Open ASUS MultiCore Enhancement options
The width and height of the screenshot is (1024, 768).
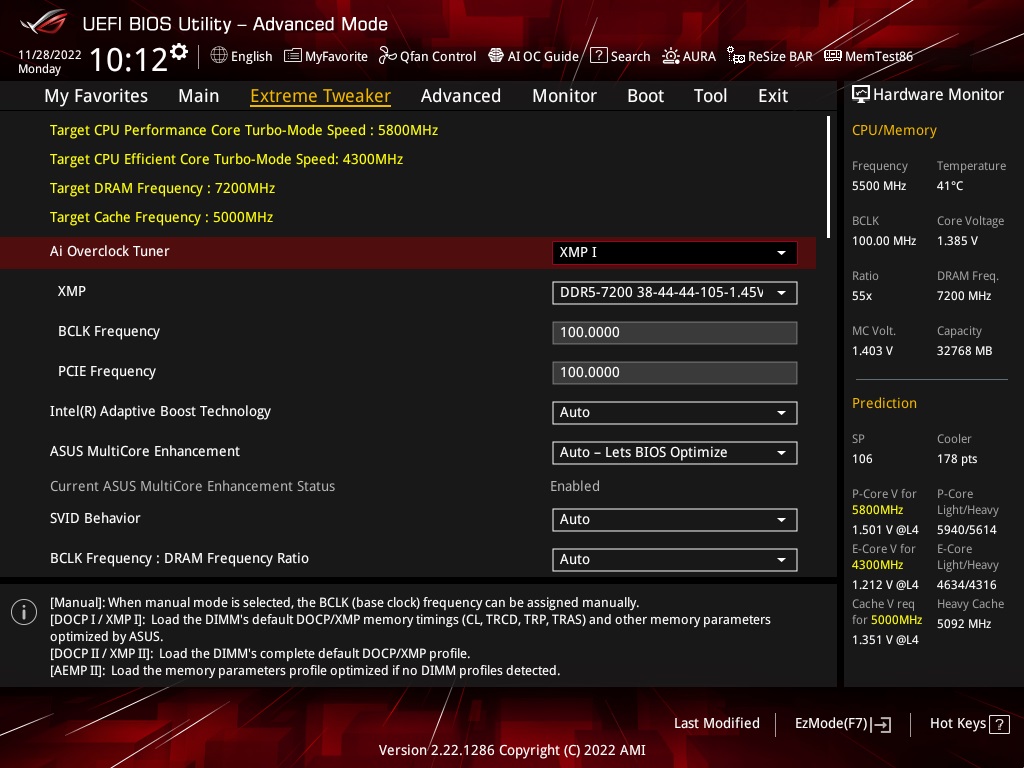coord(674,452)
